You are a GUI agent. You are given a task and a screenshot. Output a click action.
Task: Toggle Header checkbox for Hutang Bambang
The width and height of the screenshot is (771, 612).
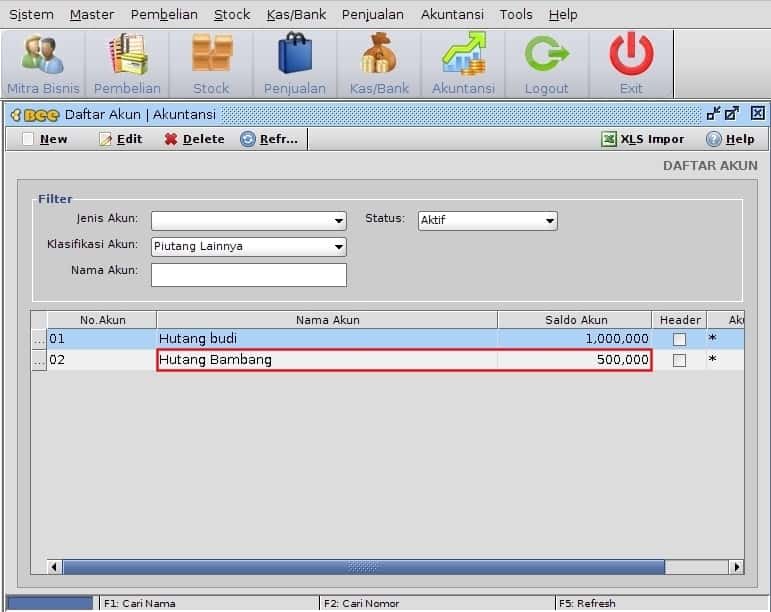[x=679, y=360]
